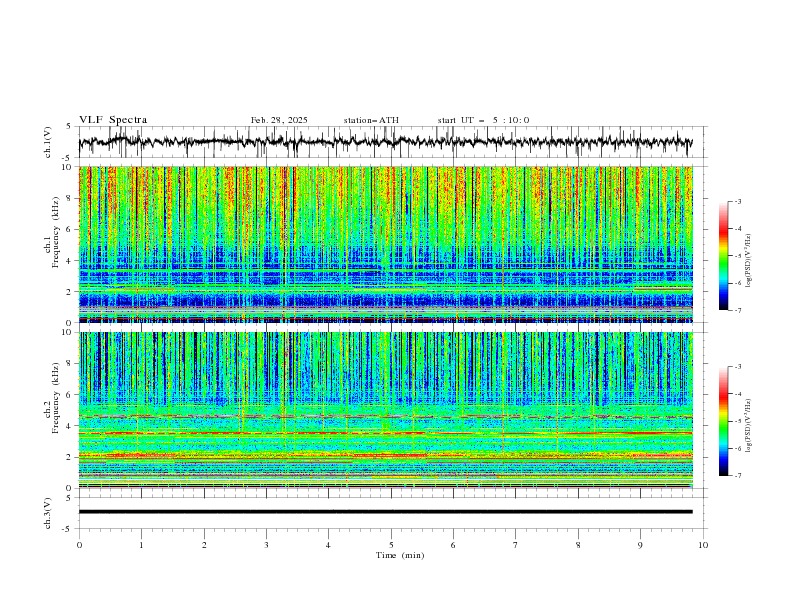Click the time axis tick label "4"
The width and height of the screenshot is (792, 612).
pos(328,545)
